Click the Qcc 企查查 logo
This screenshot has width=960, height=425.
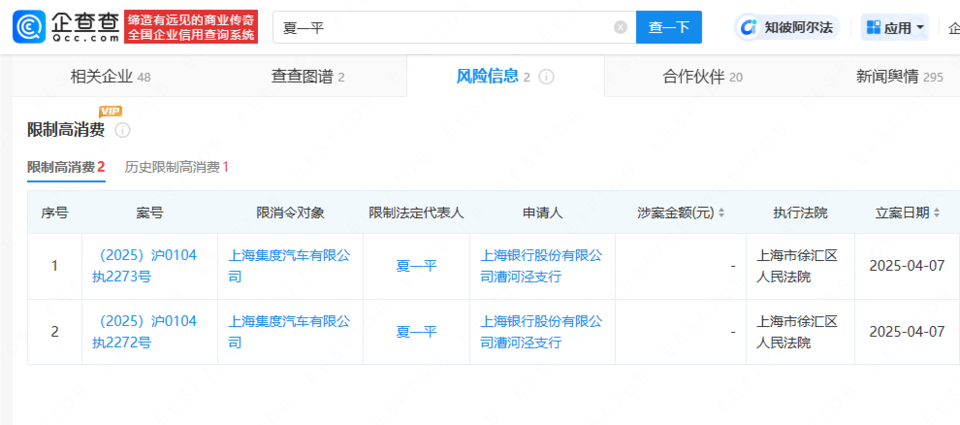click(x=66, y=27)
